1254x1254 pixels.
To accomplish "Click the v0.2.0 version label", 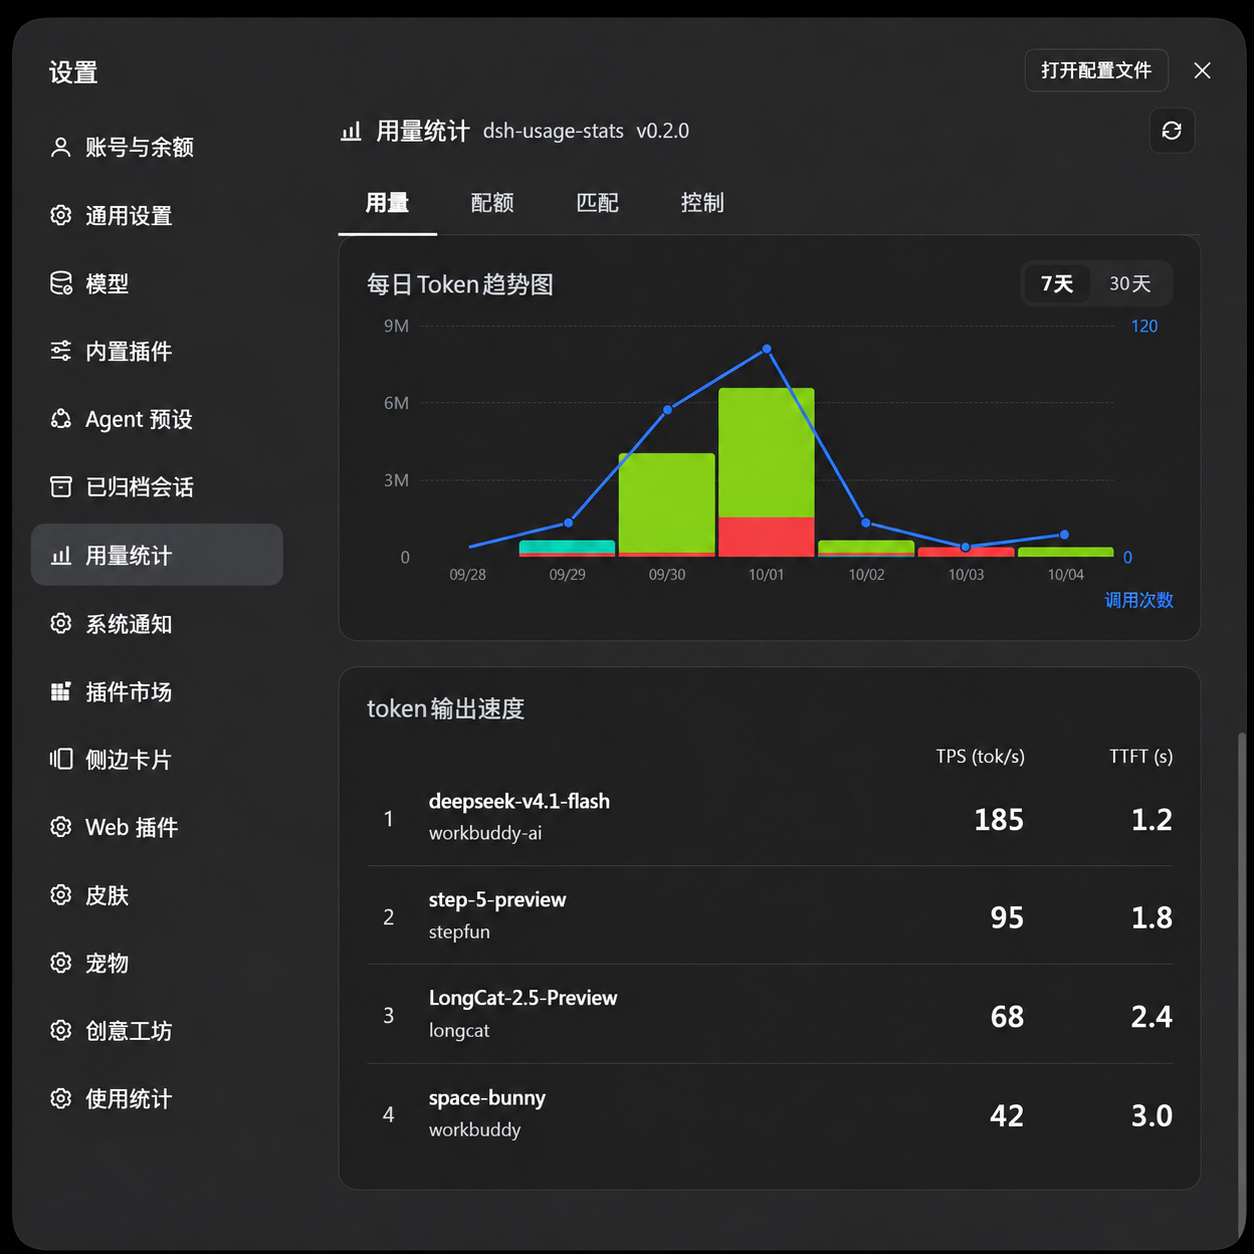I will tap(663, 131).
